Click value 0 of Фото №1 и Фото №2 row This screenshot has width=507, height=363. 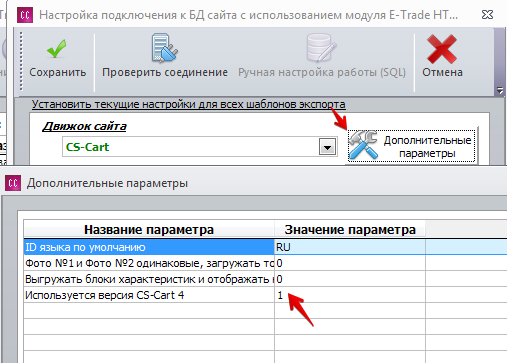[350, 263]
